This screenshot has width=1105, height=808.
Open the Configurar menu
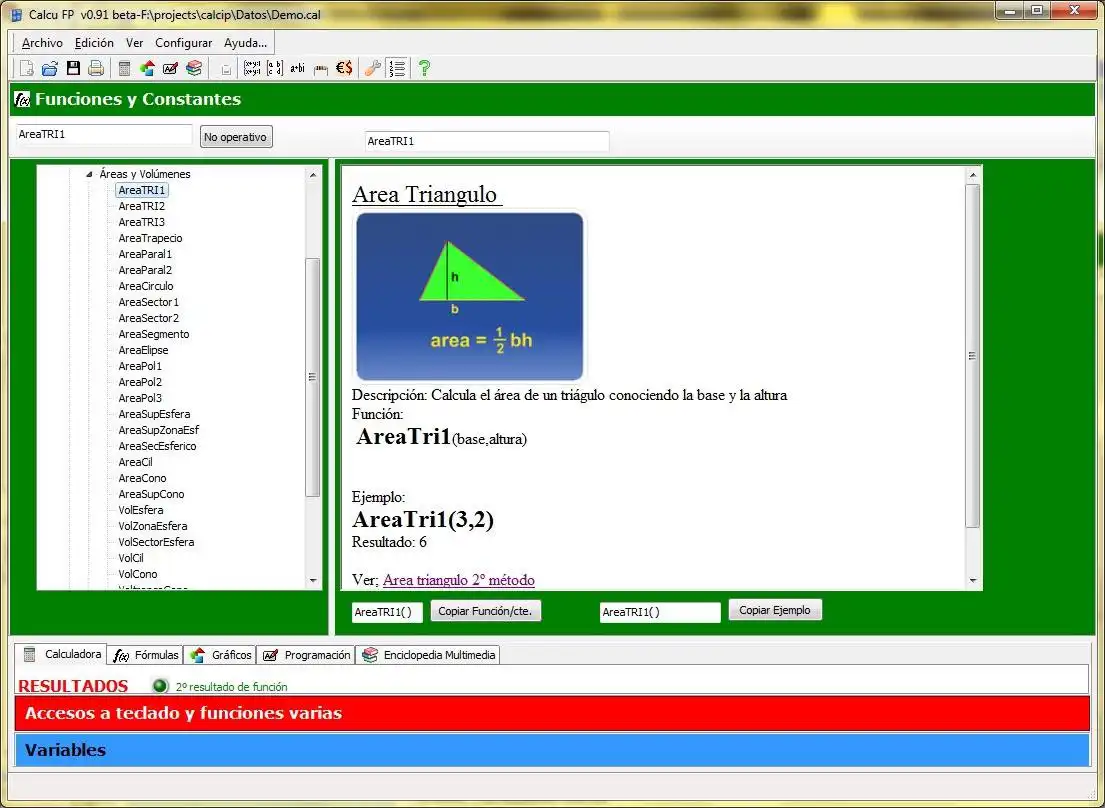coord(183,43)
